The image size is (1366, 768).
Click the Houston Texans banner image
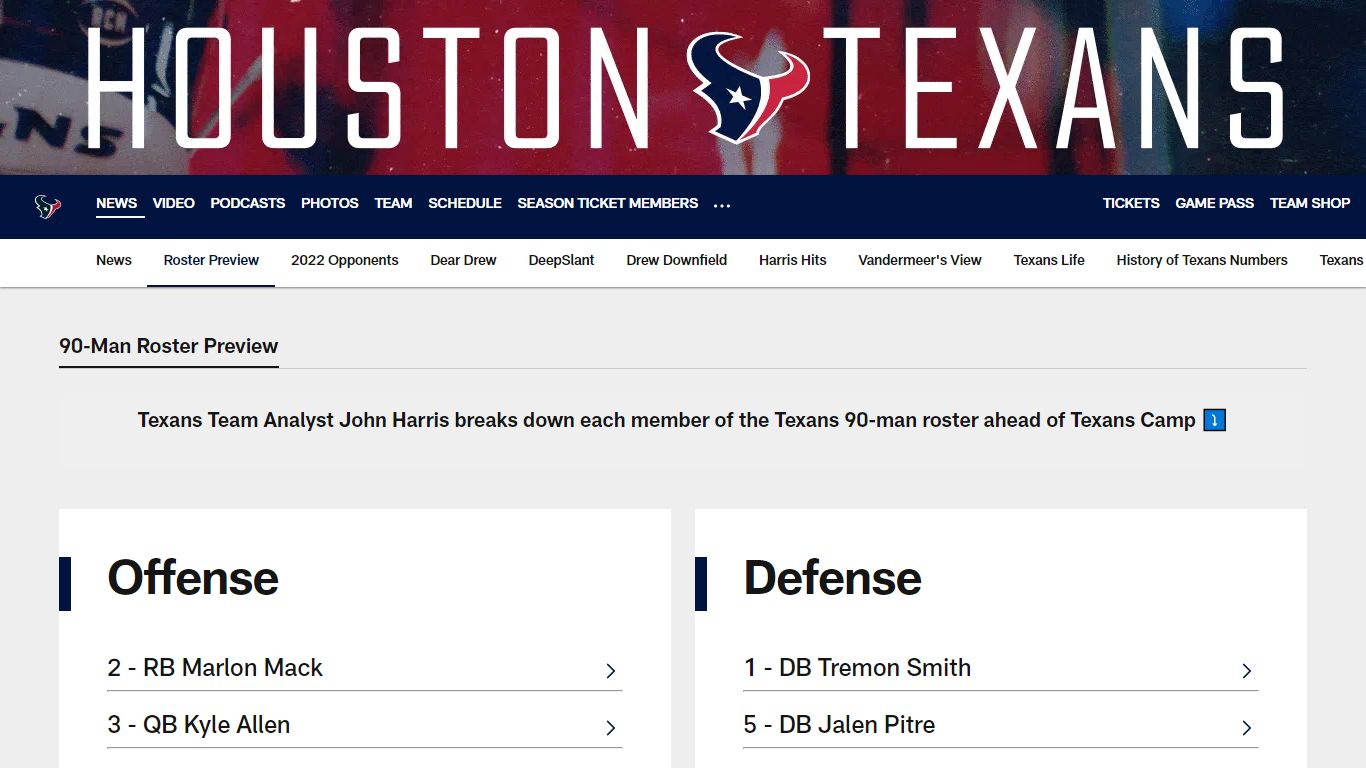(683, 87)
